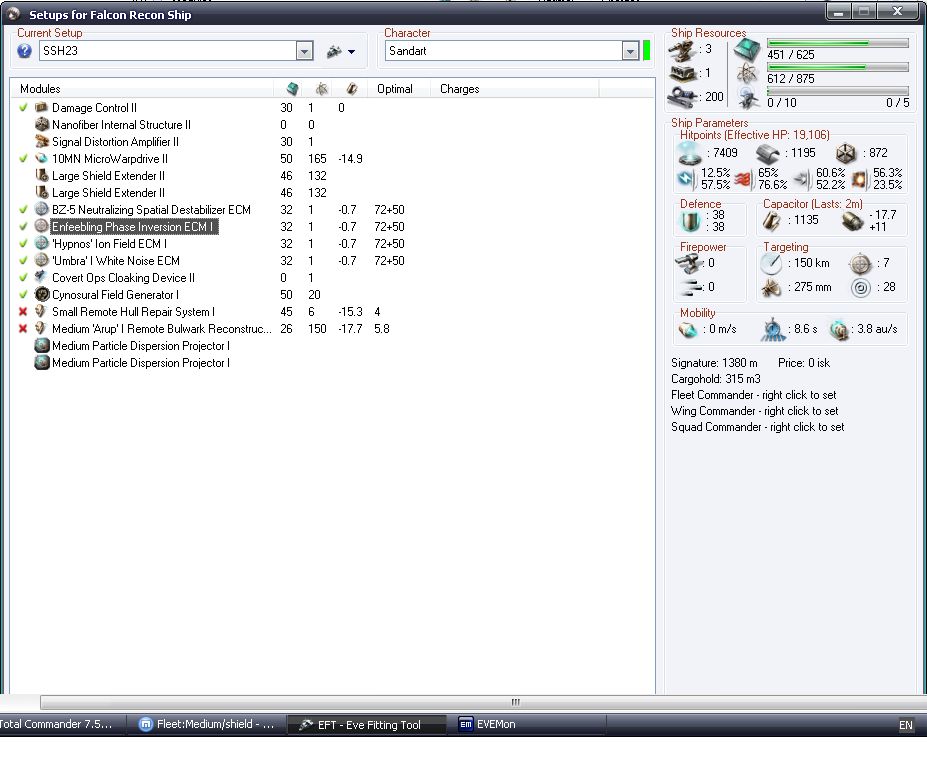Toggle Small Remote Hull Repair System red X
The width and height of the screenshot is (927, 762).
[23, 312]
